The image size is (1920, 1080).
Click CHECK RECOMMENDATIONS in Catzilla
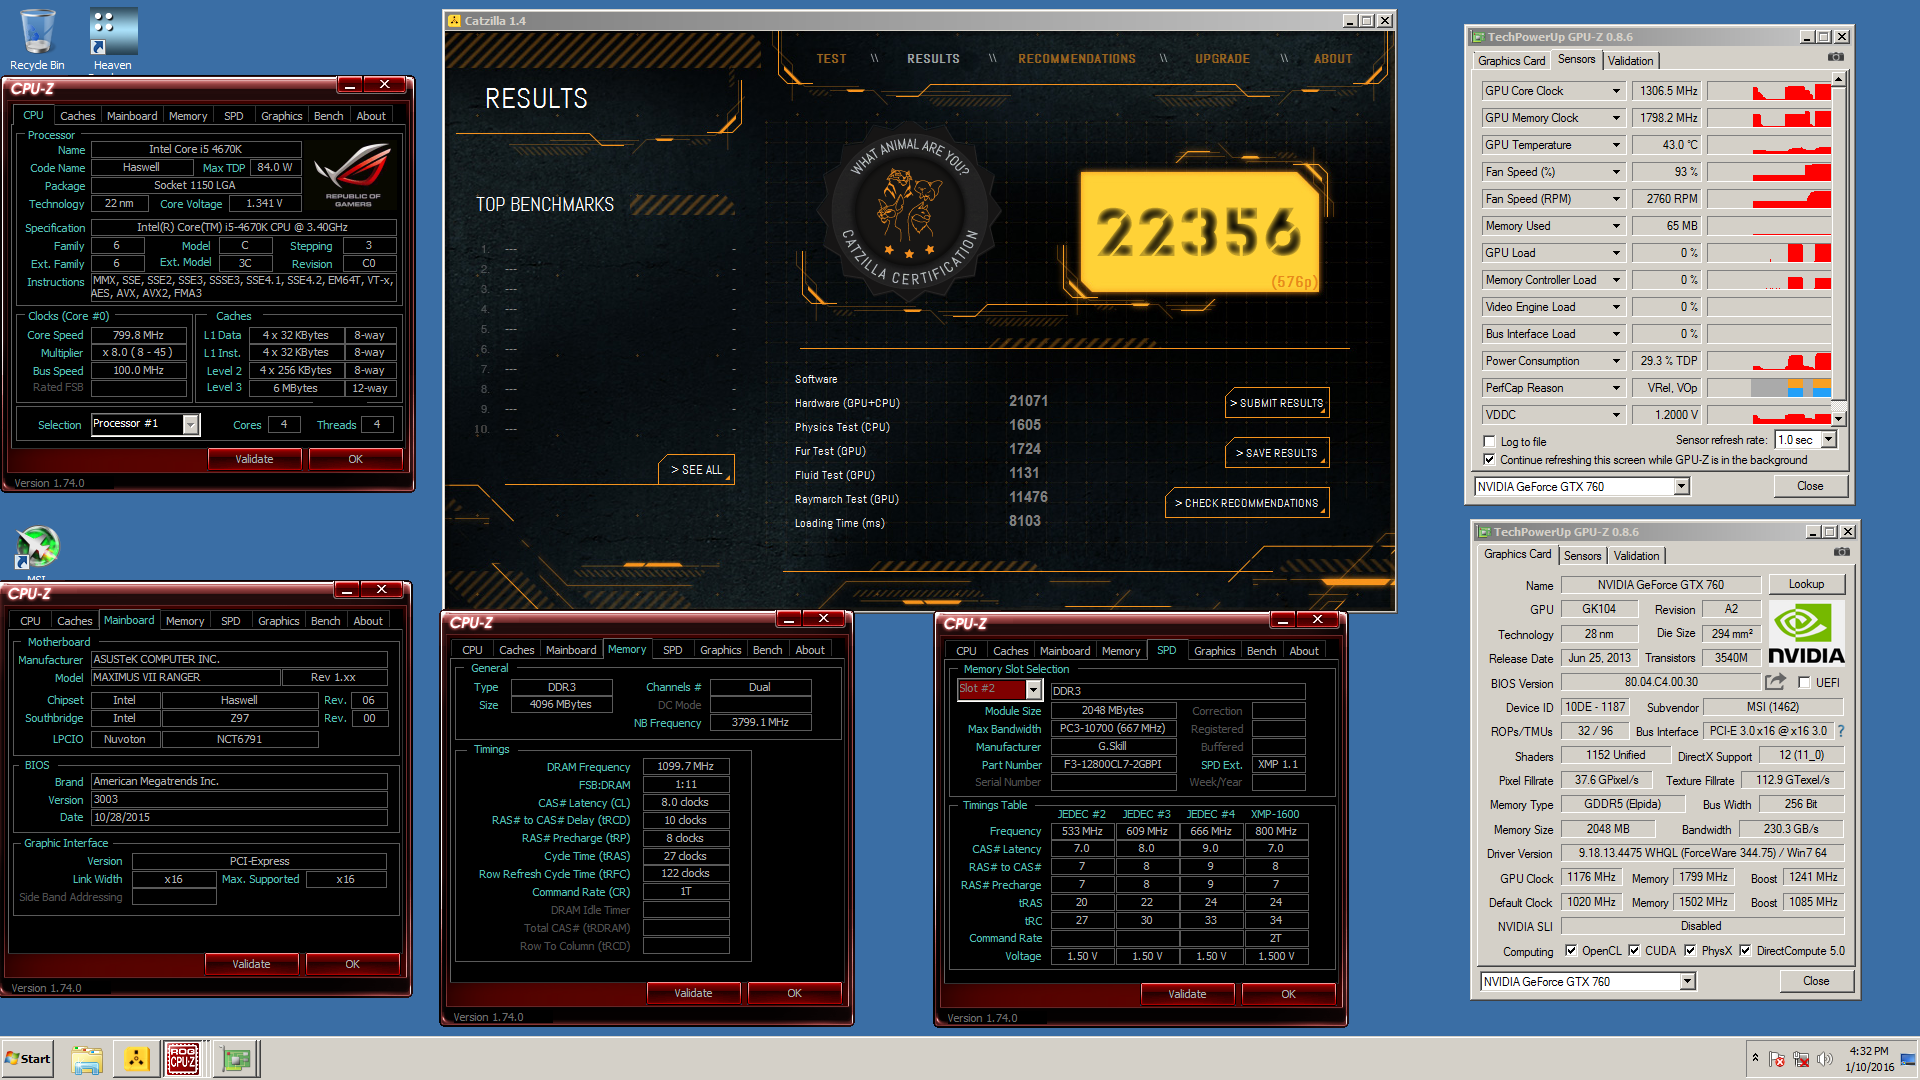(x=1247, y=503)
